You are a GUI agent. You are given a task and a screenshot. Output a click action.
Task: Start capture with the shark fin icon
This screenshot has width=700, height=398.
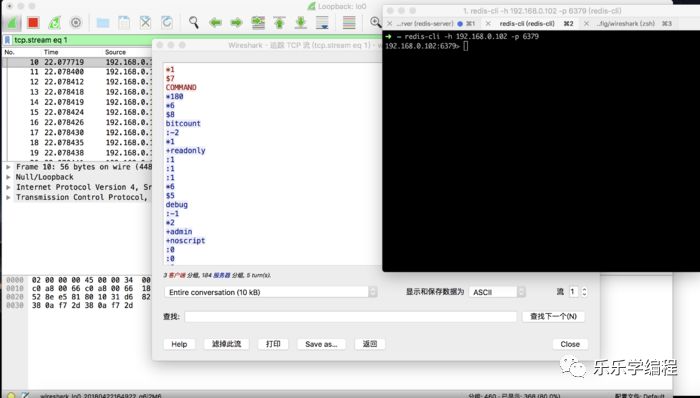point(13,22)
